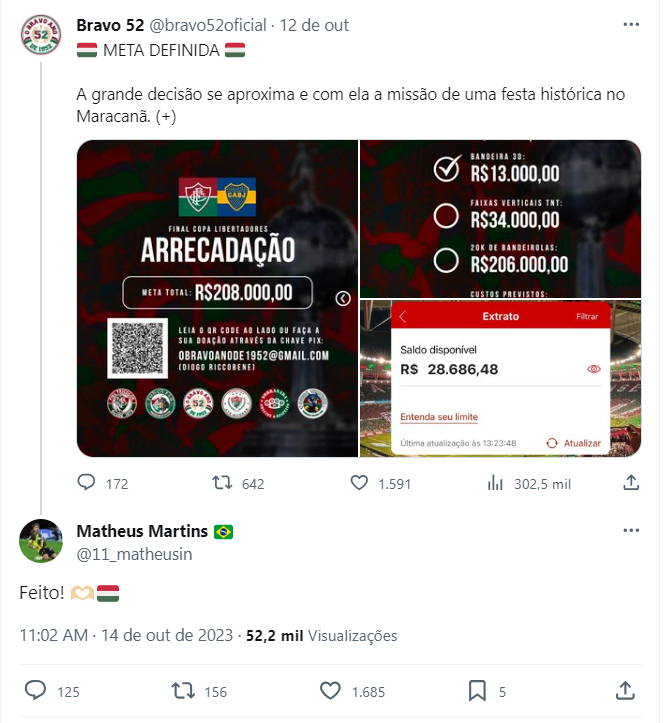Share Matheus Martins' tweet
The height and width of the screenshot is (723, 663).
(625, 690)
